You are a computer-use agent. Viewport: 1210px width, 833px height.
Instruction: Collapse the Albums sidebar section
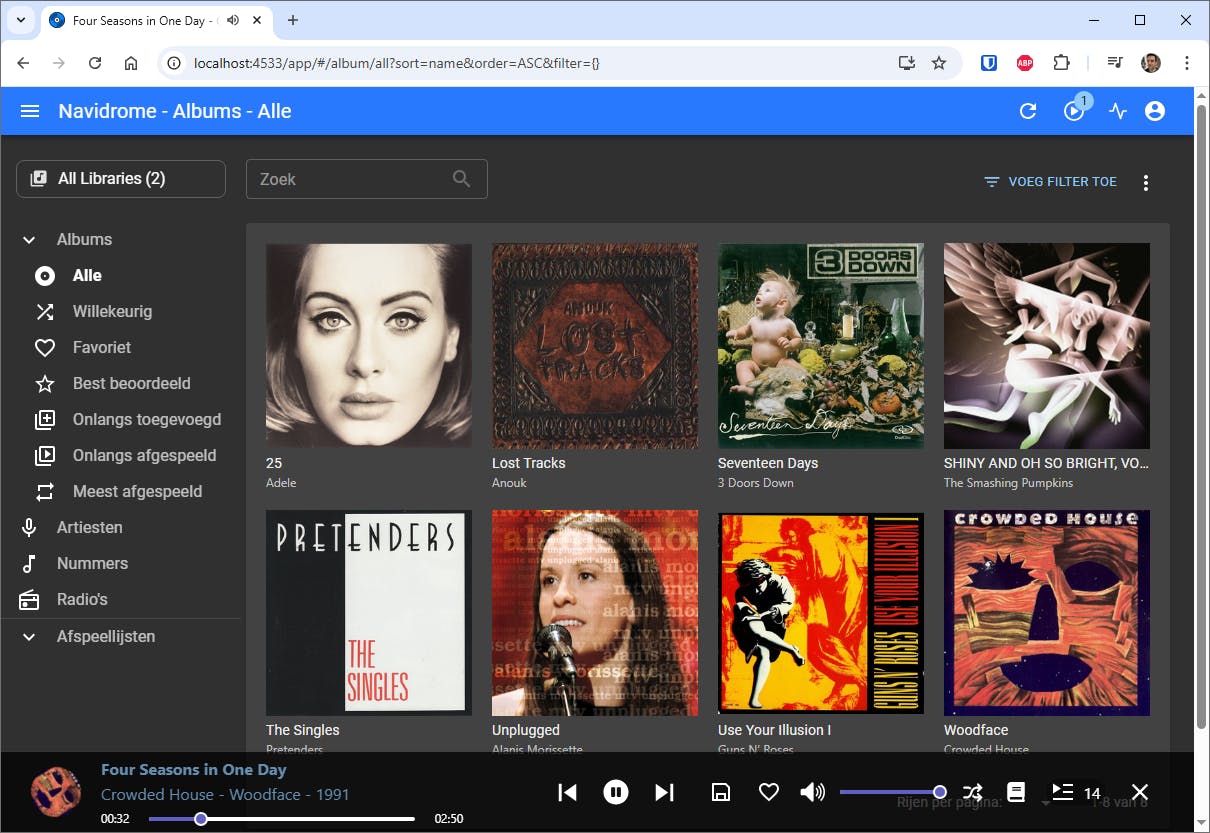click(29, 240)
